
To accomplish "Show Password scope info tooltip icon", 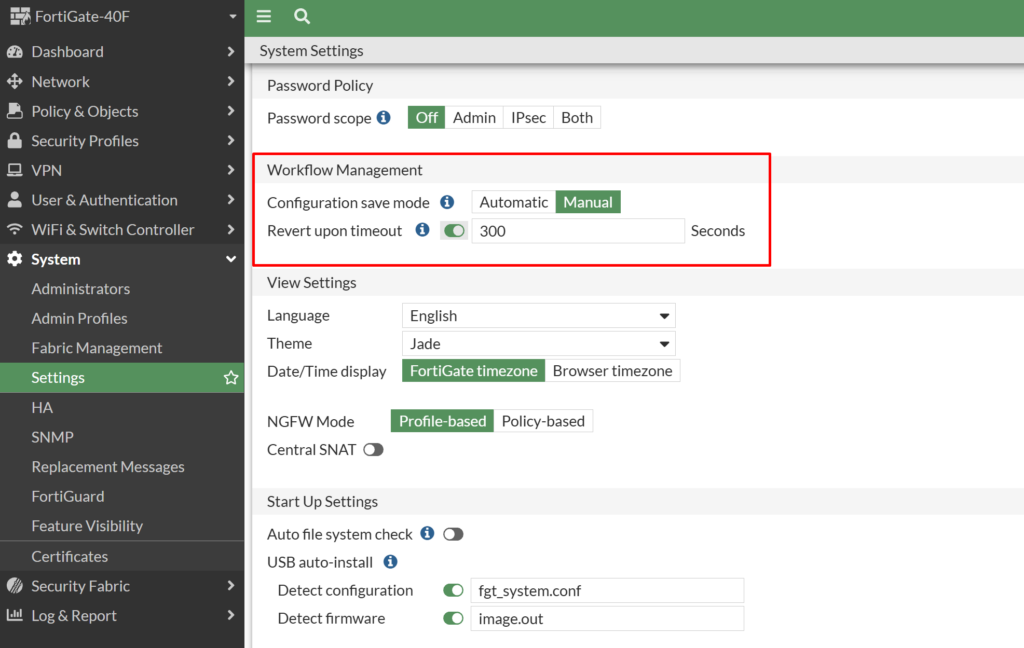I will click(384, 117).
